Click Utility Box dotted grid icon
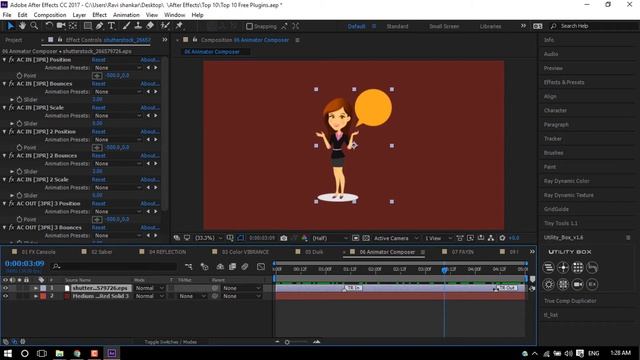640x360 pixels. click(578, 267)
